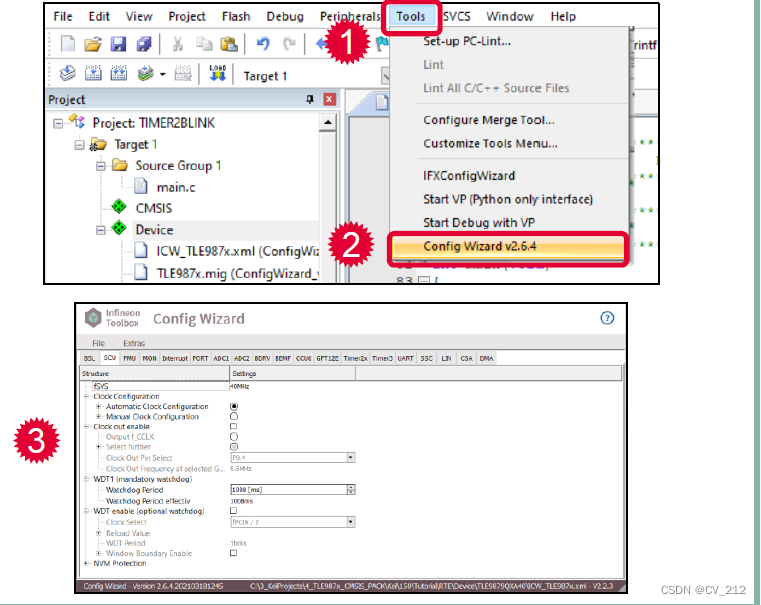Click the Open file folder icon
The width and height of the screenshot is (761, 605).
[x=92, y=44]
